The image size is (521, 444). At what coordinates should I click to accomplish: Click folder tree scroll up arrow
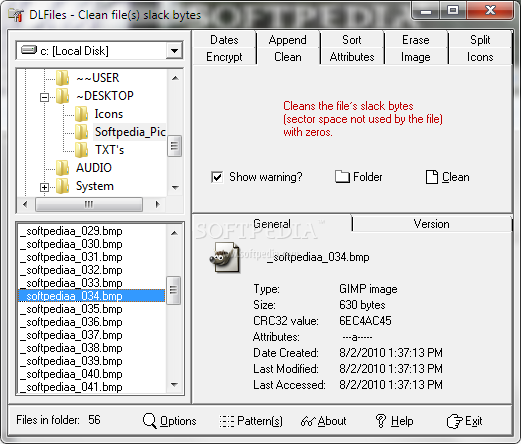pos(175,78)
